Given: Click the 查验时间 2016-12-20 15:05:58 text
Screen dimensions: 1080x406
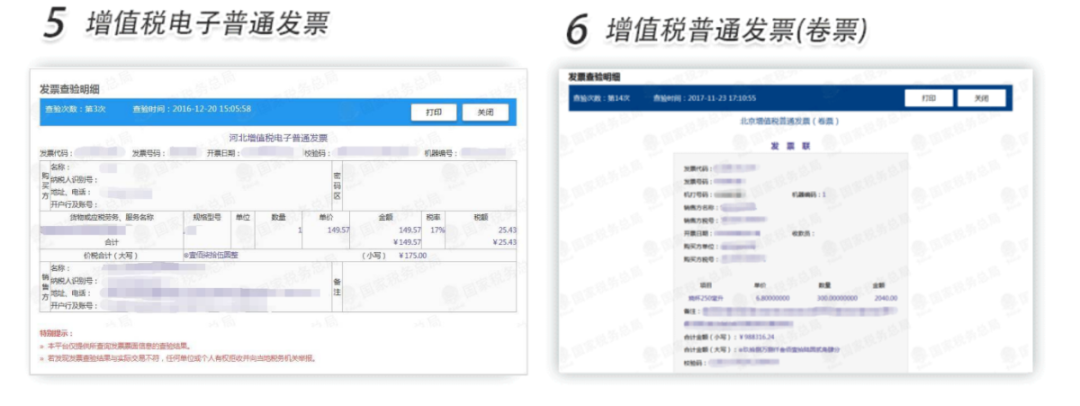Looking at the screenshot, I should [x=191, y=109].
